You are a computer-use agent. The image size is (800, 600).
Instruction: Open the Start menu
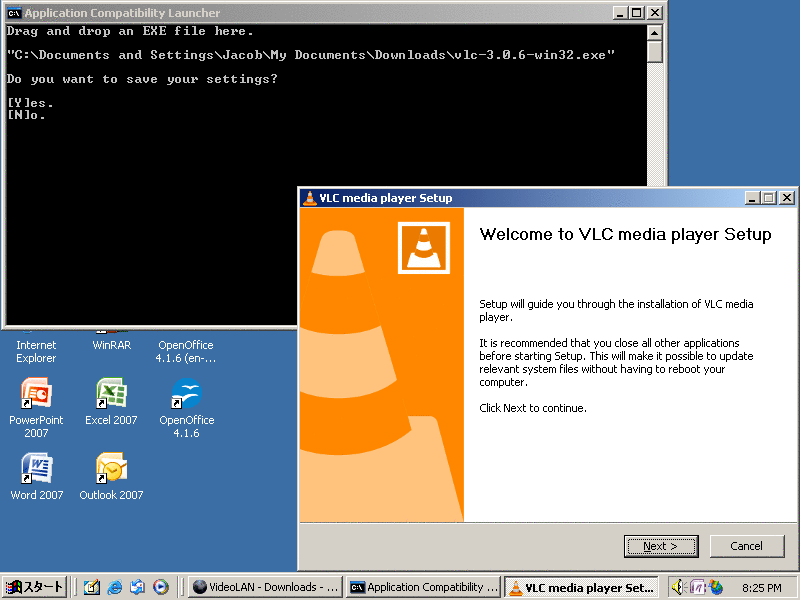[x=34, y=587]
